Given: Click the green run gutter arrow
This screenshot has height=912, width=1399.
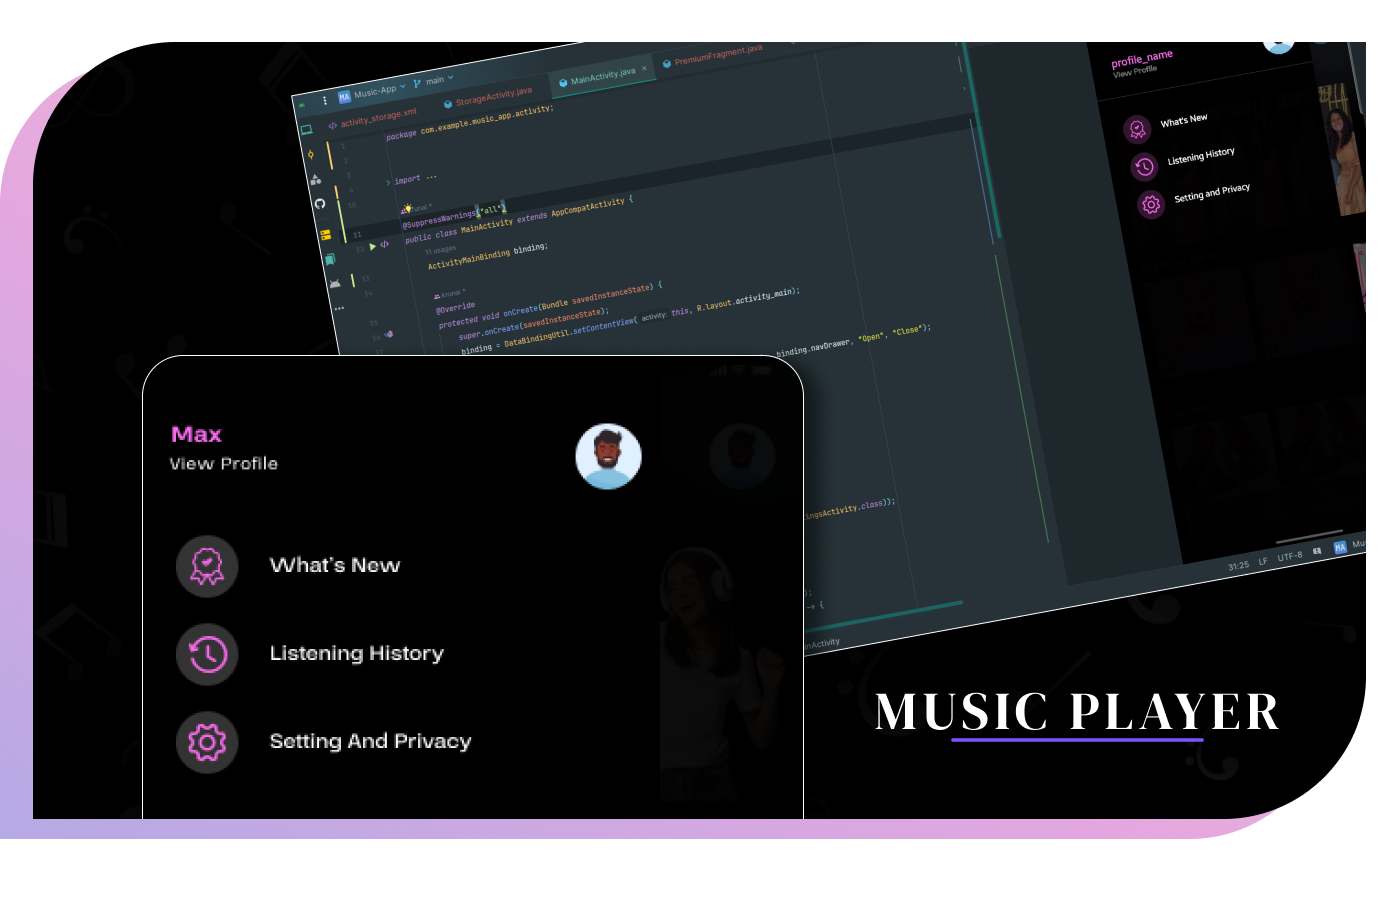Looking at the screenshot, I should (373, 246).
